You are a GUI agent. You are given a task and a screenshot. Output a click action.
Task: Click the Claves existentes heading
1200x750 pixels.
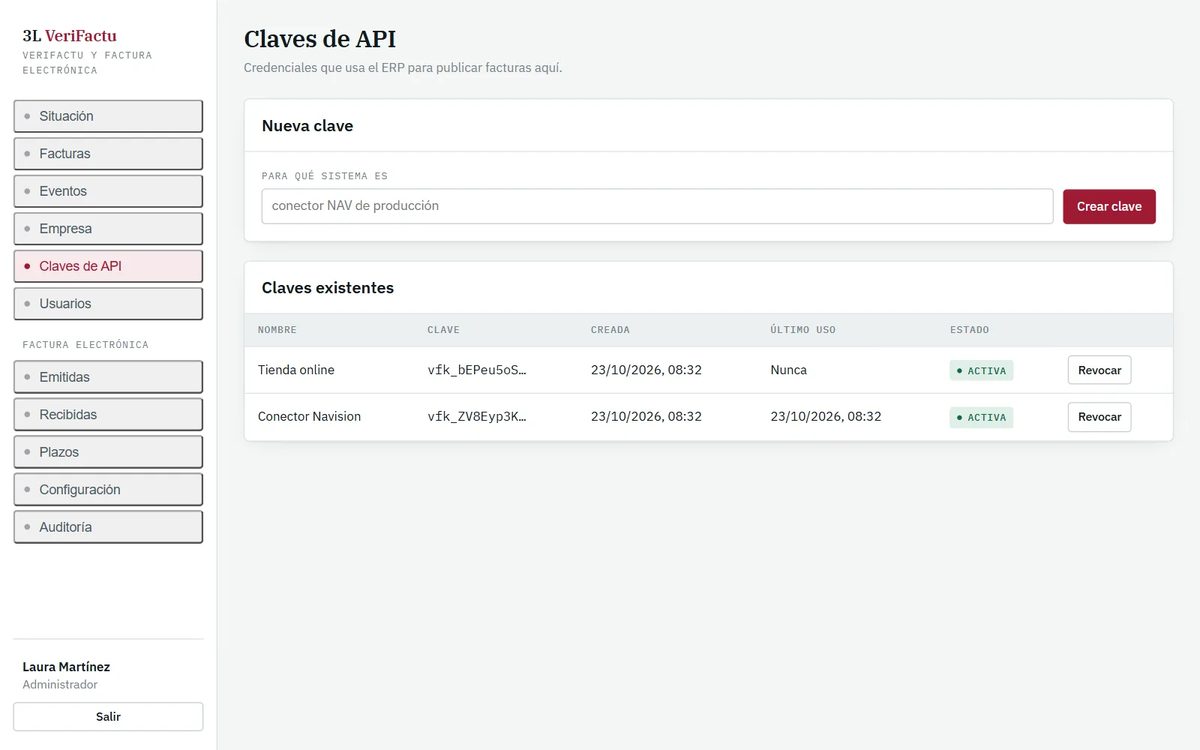328,288
